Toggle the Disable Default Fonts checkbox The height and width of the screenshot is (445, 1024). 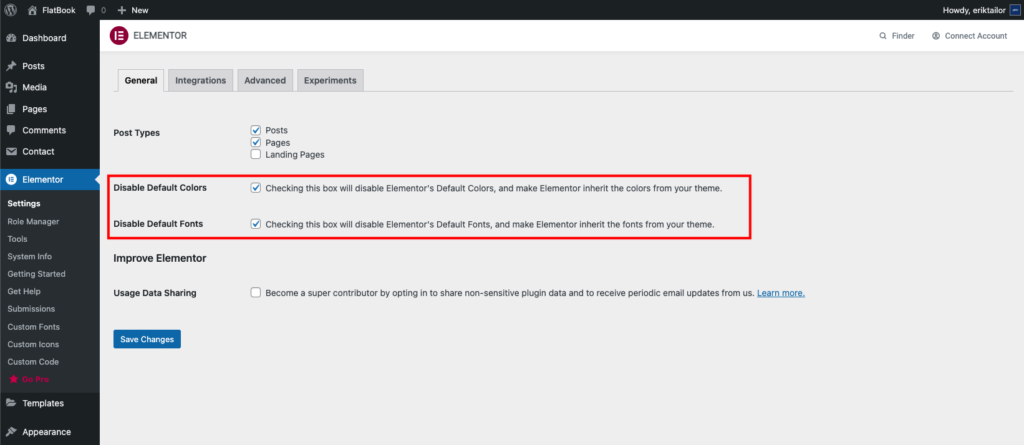click(256, 224)
